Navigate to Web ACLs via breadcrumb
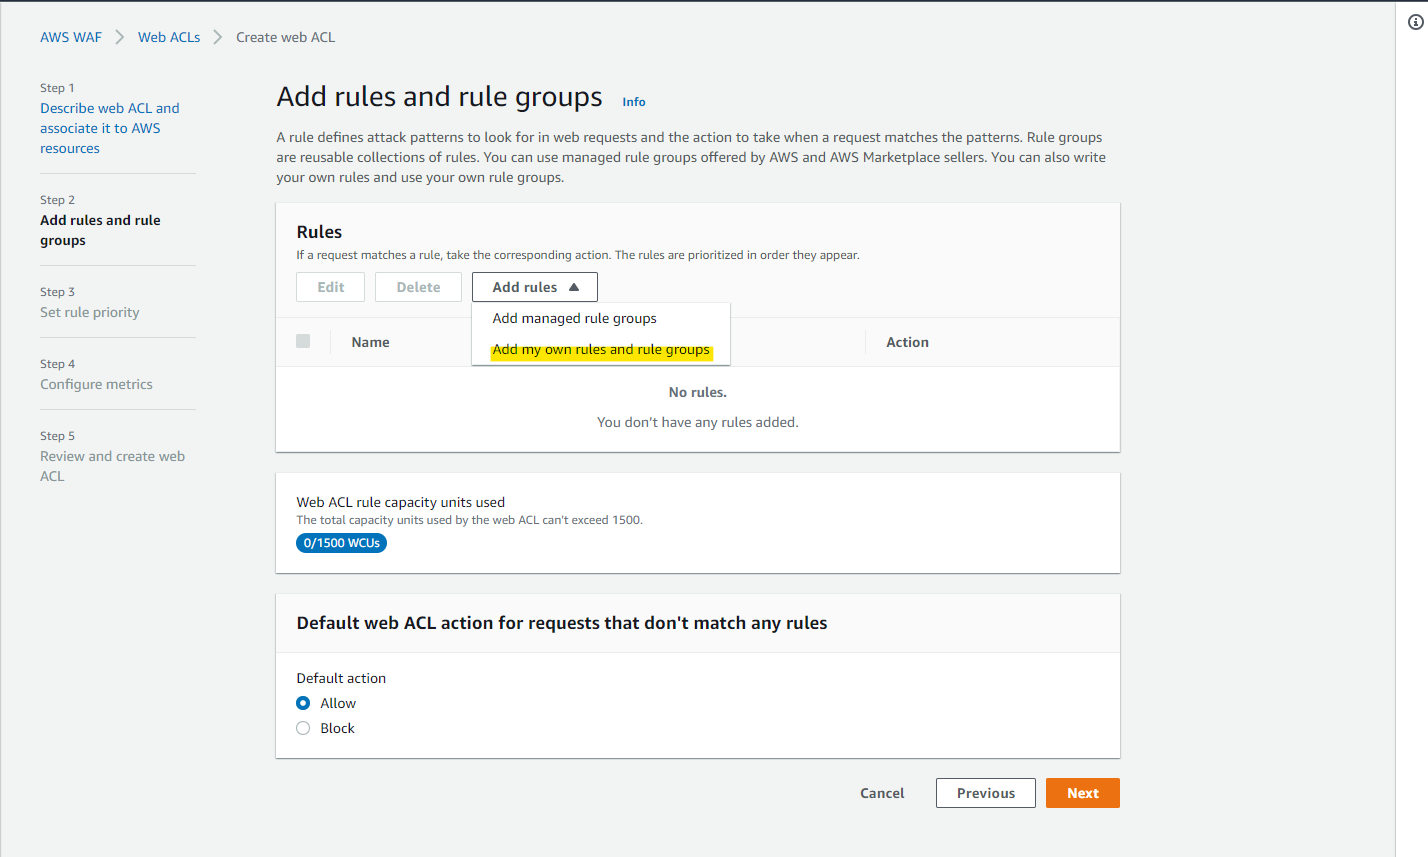This screenshot has width=1428, height=857. pos(168,36)
